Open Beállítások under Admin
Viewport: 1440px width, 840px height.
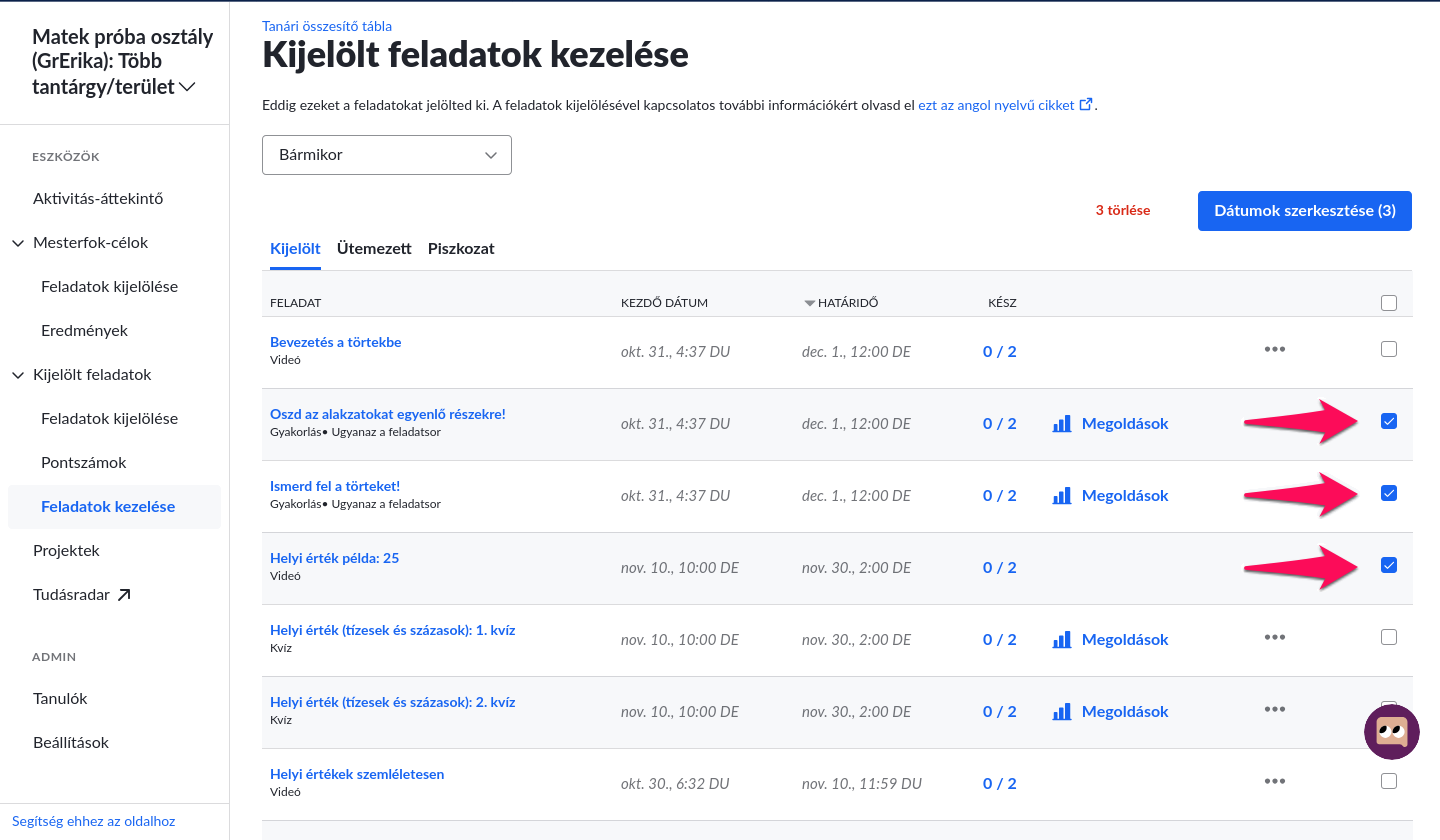point(71,743)
